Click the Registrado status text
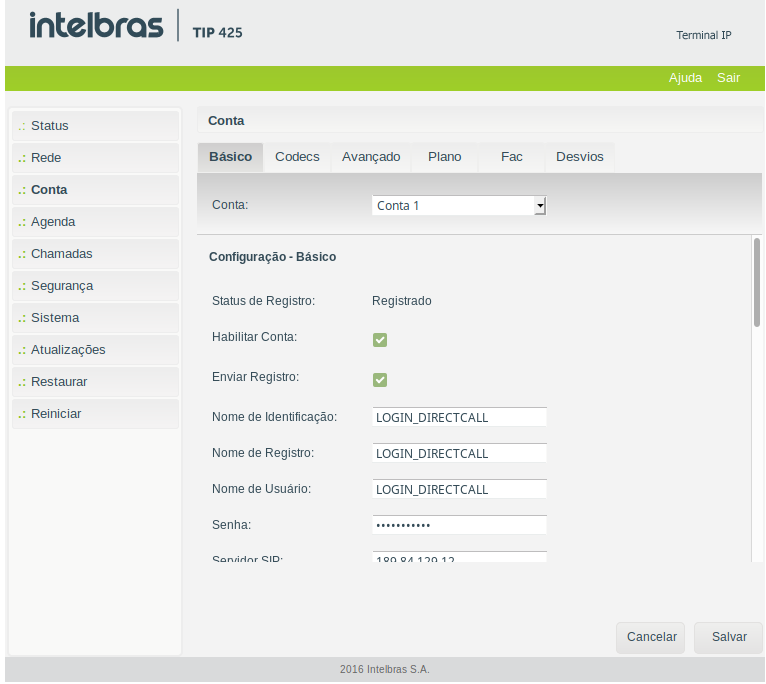 pyautogui.click(x=402, y=301)
